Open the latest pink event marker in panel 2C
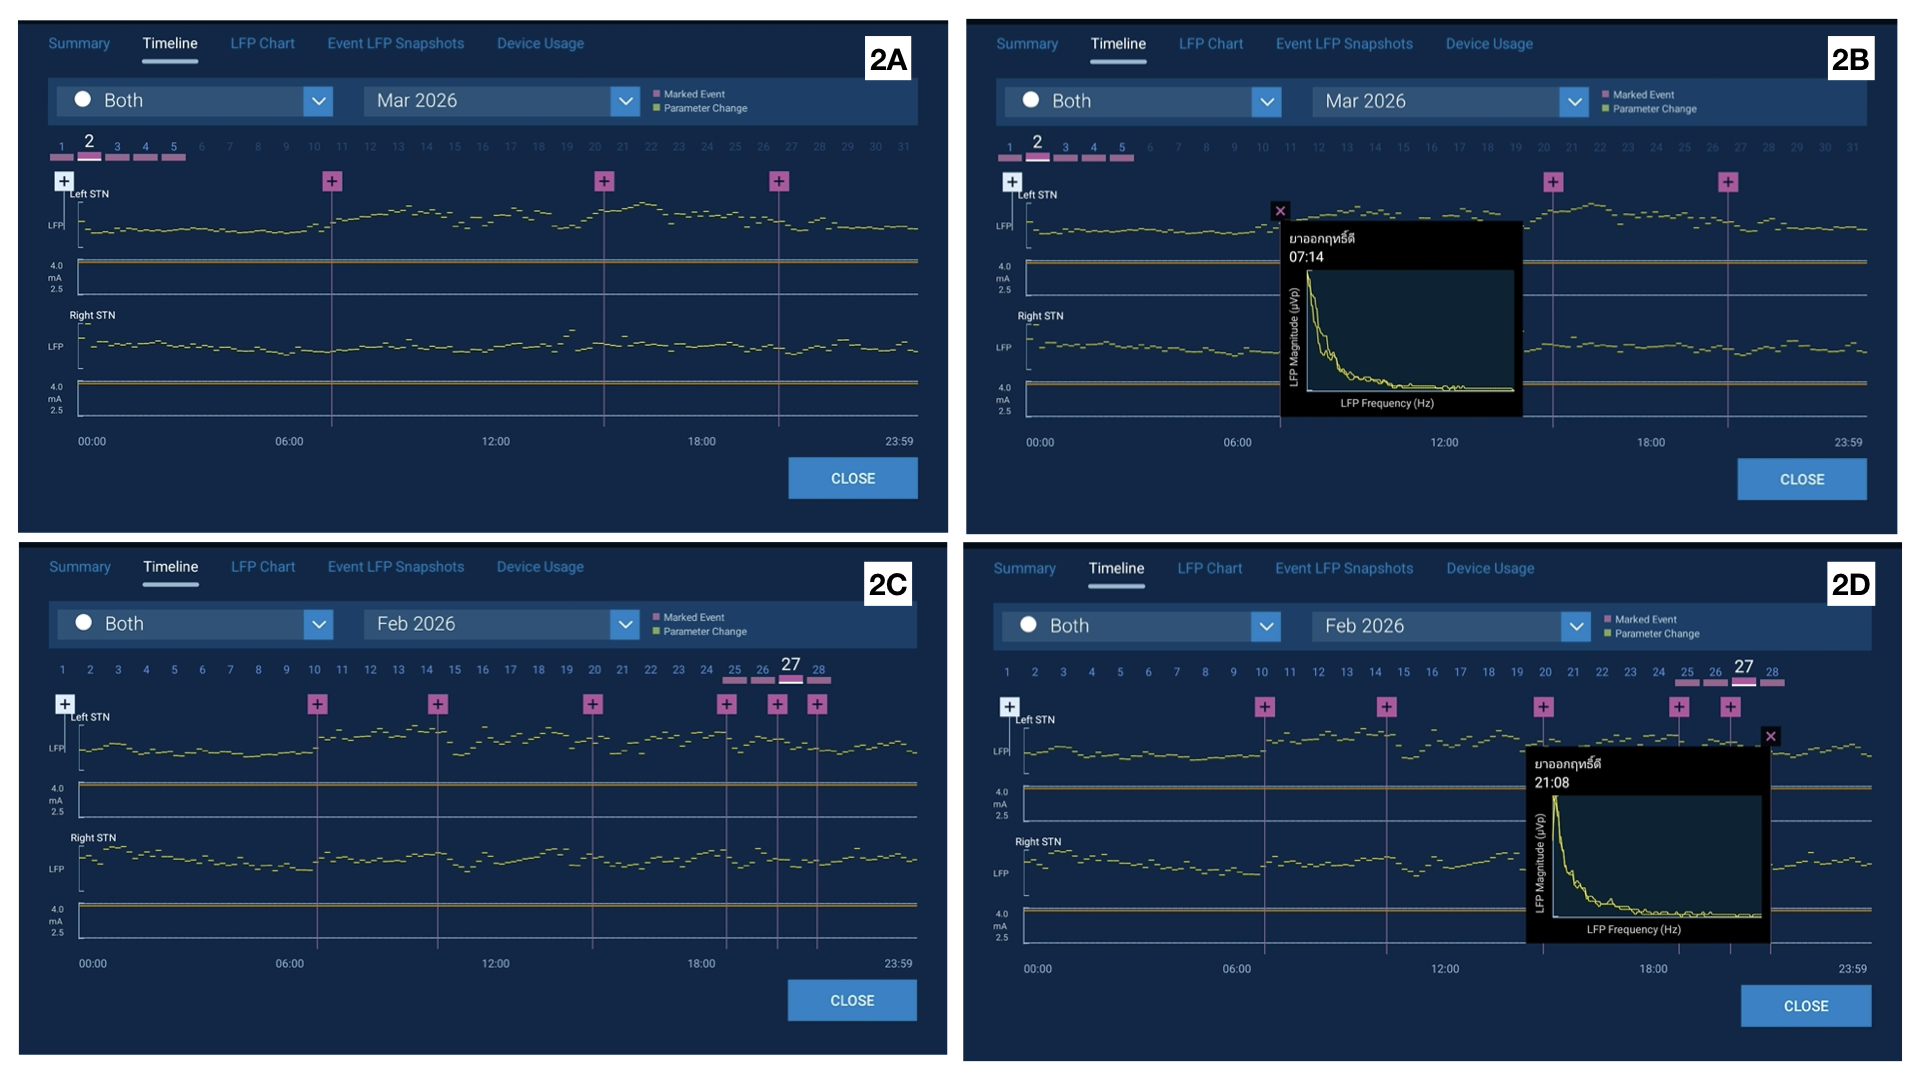The height and width of the screenshot is (1080, 1920). (817, 704)
